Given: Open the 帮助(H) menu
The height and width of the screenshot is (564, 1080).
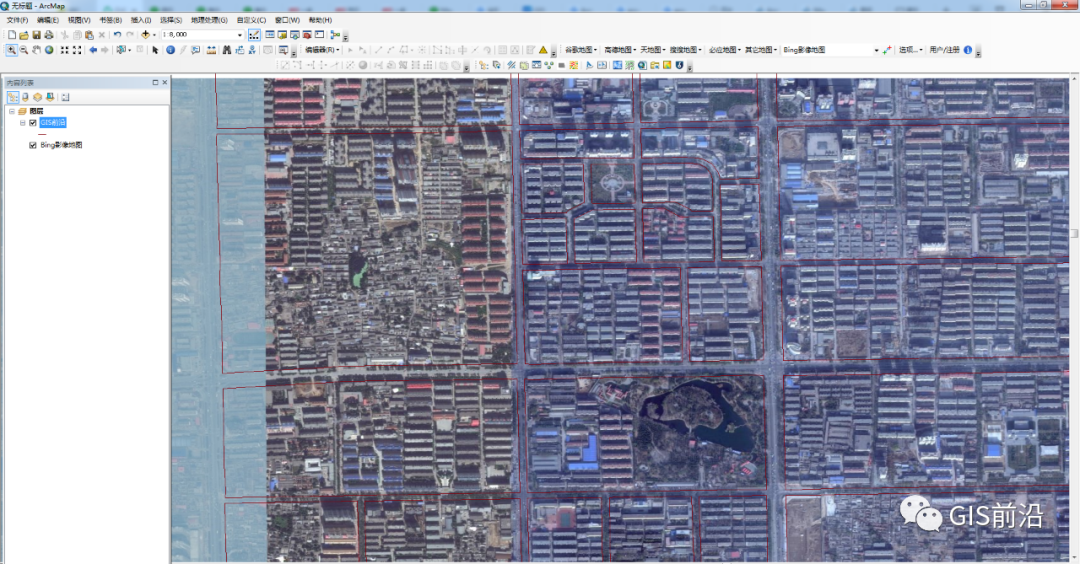Looking at the screenshot, I should (x=320, y=20).
